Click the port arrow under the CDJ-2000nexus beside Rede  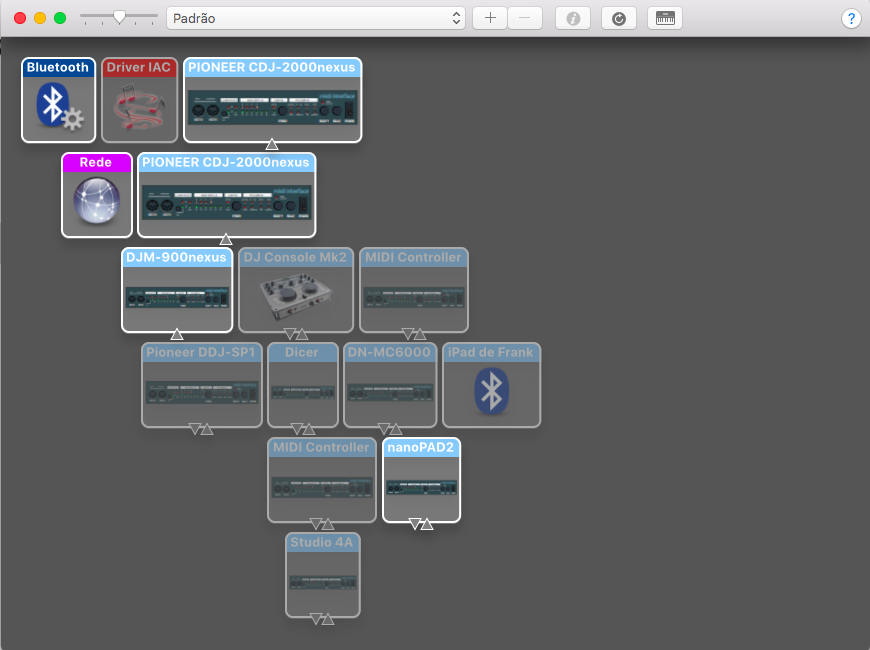coord(225,239)
